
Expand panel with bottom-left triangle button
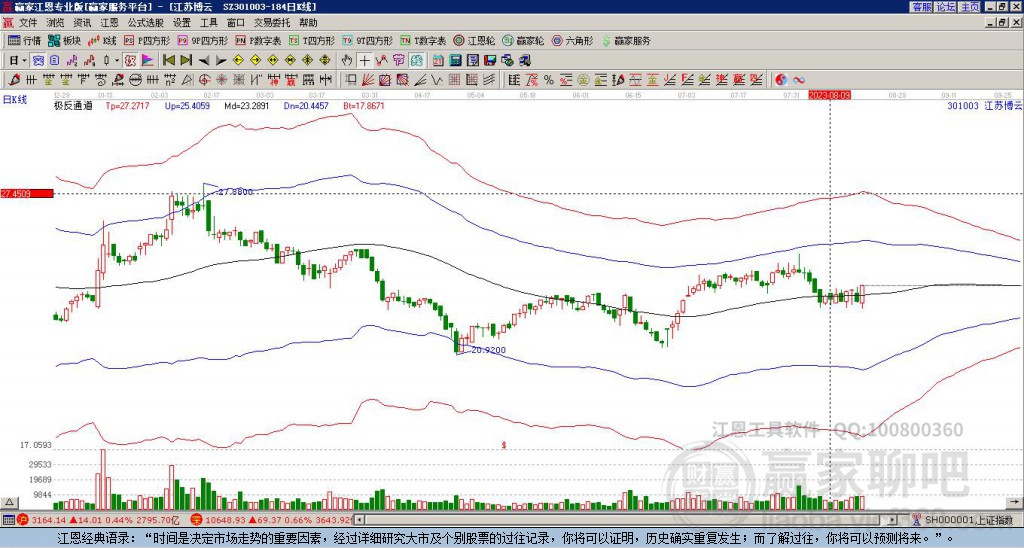[x=9, y=502]
